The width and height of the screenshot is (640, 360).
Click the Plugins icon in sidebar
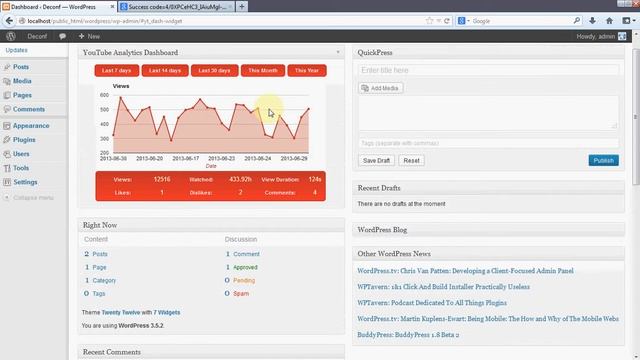tap(7, 140)
